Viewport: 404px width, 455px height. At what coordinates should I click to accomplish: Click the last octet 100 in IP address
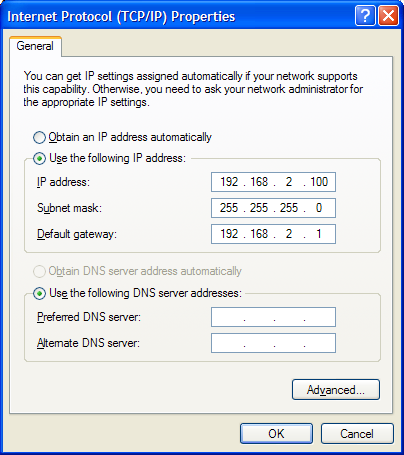[x=319, y=182]
